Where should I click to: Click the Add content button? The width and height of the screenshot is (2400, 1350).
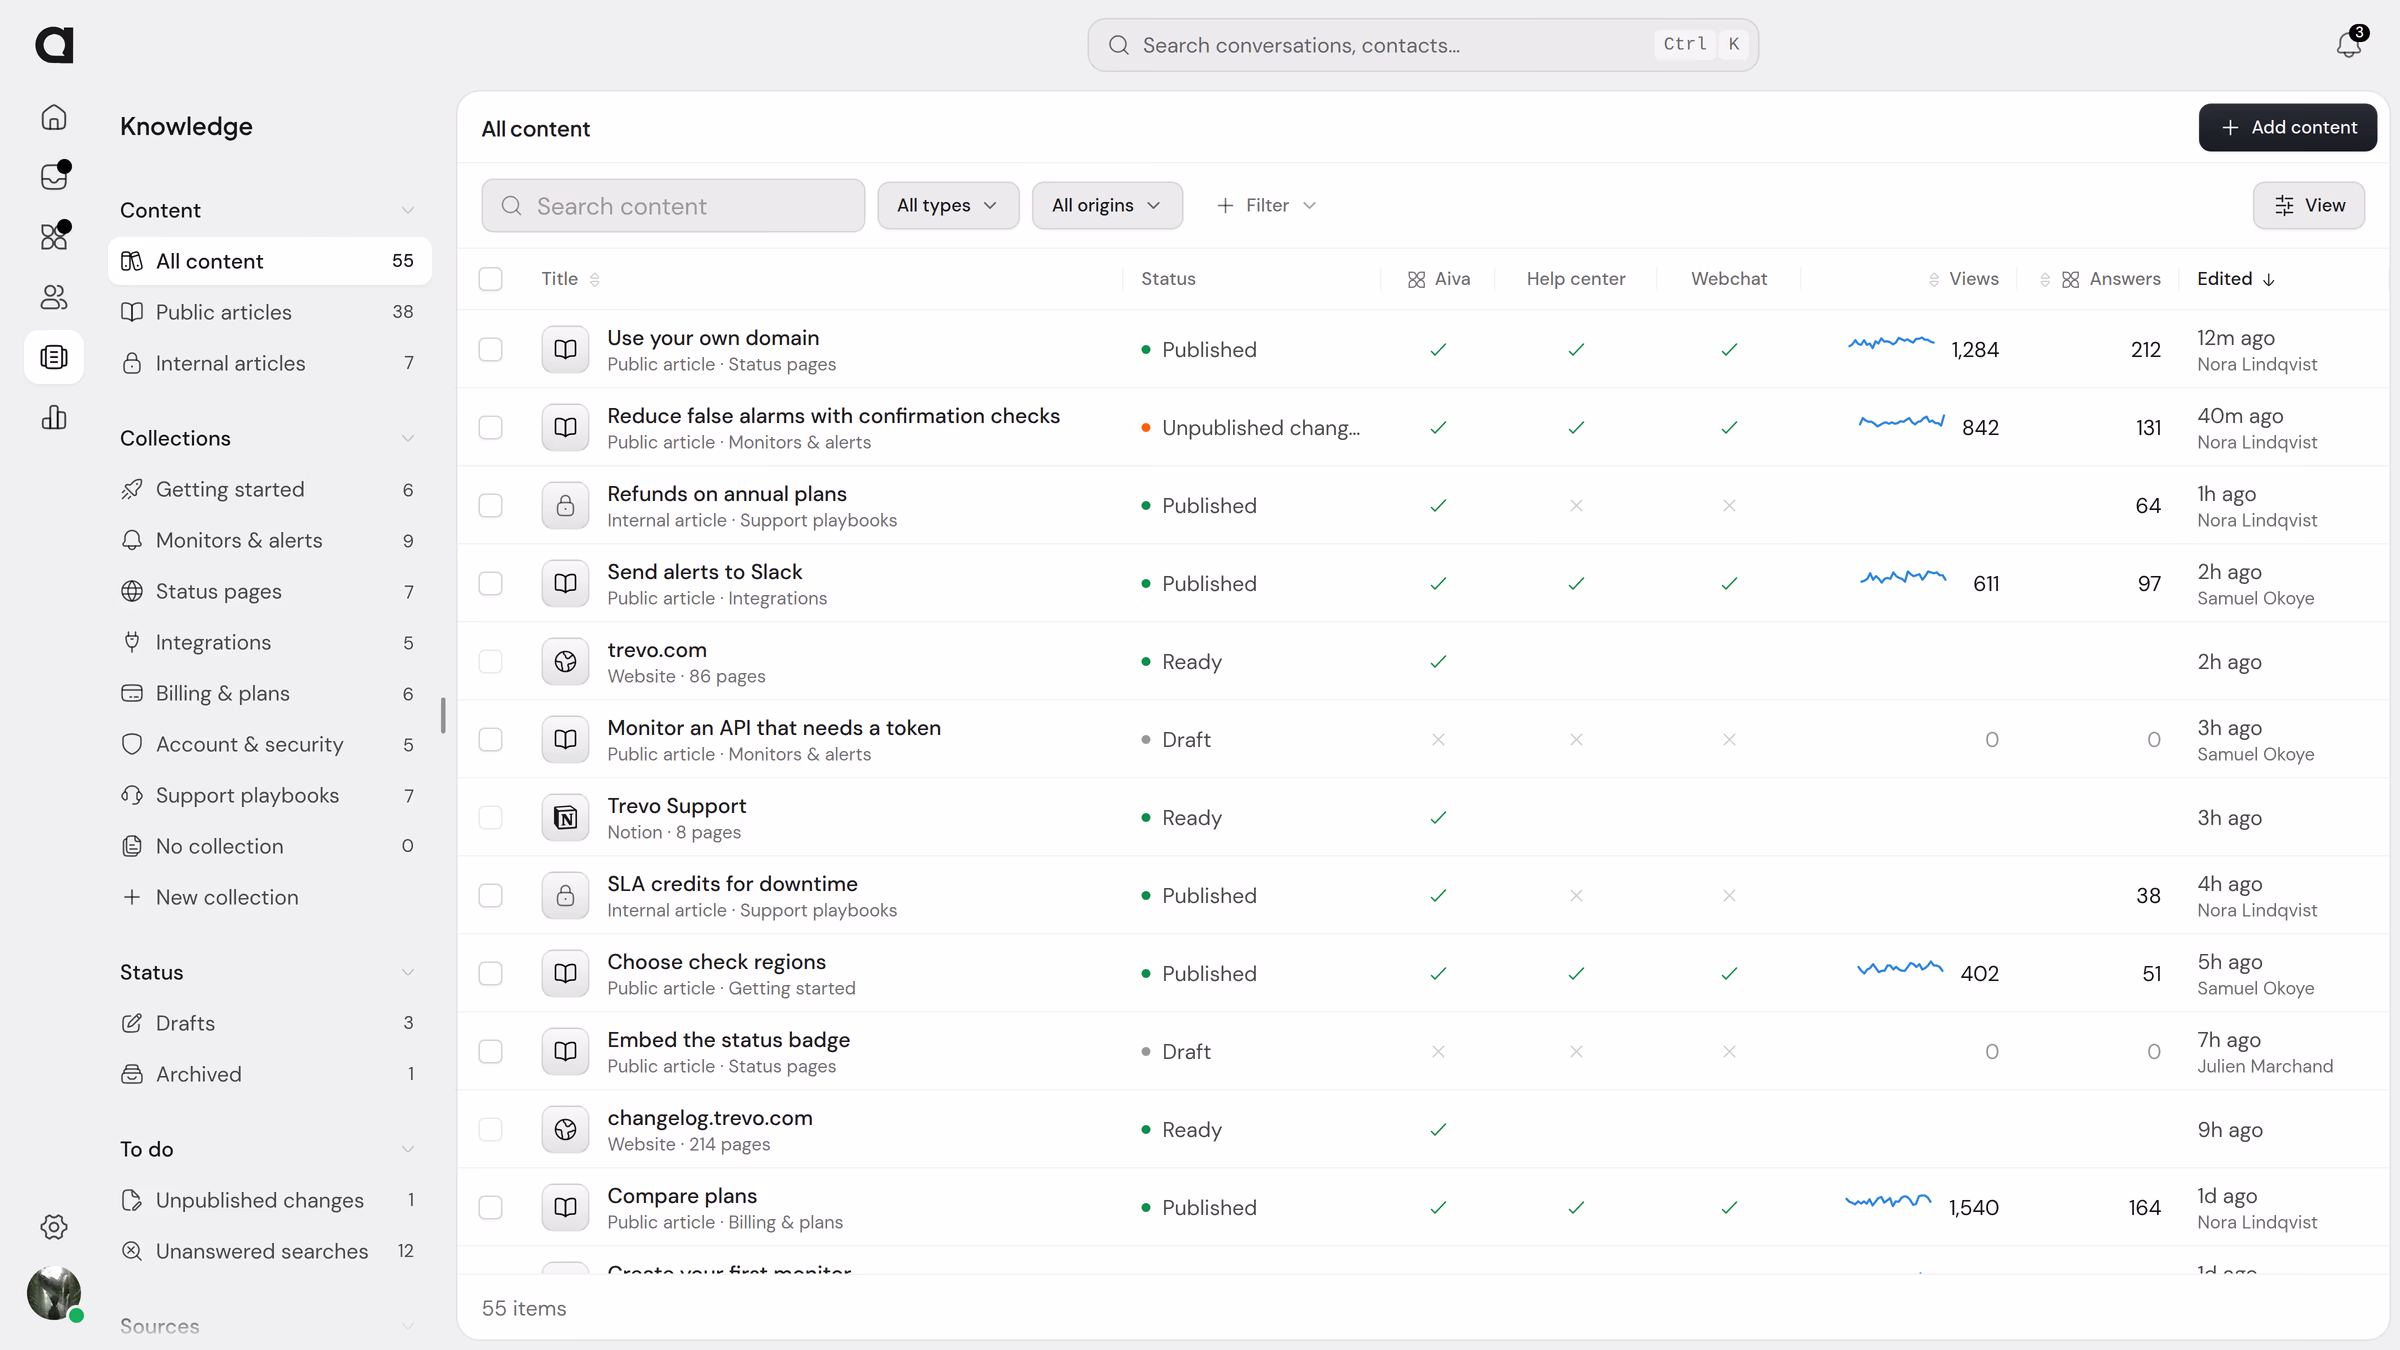point(2287,127)
